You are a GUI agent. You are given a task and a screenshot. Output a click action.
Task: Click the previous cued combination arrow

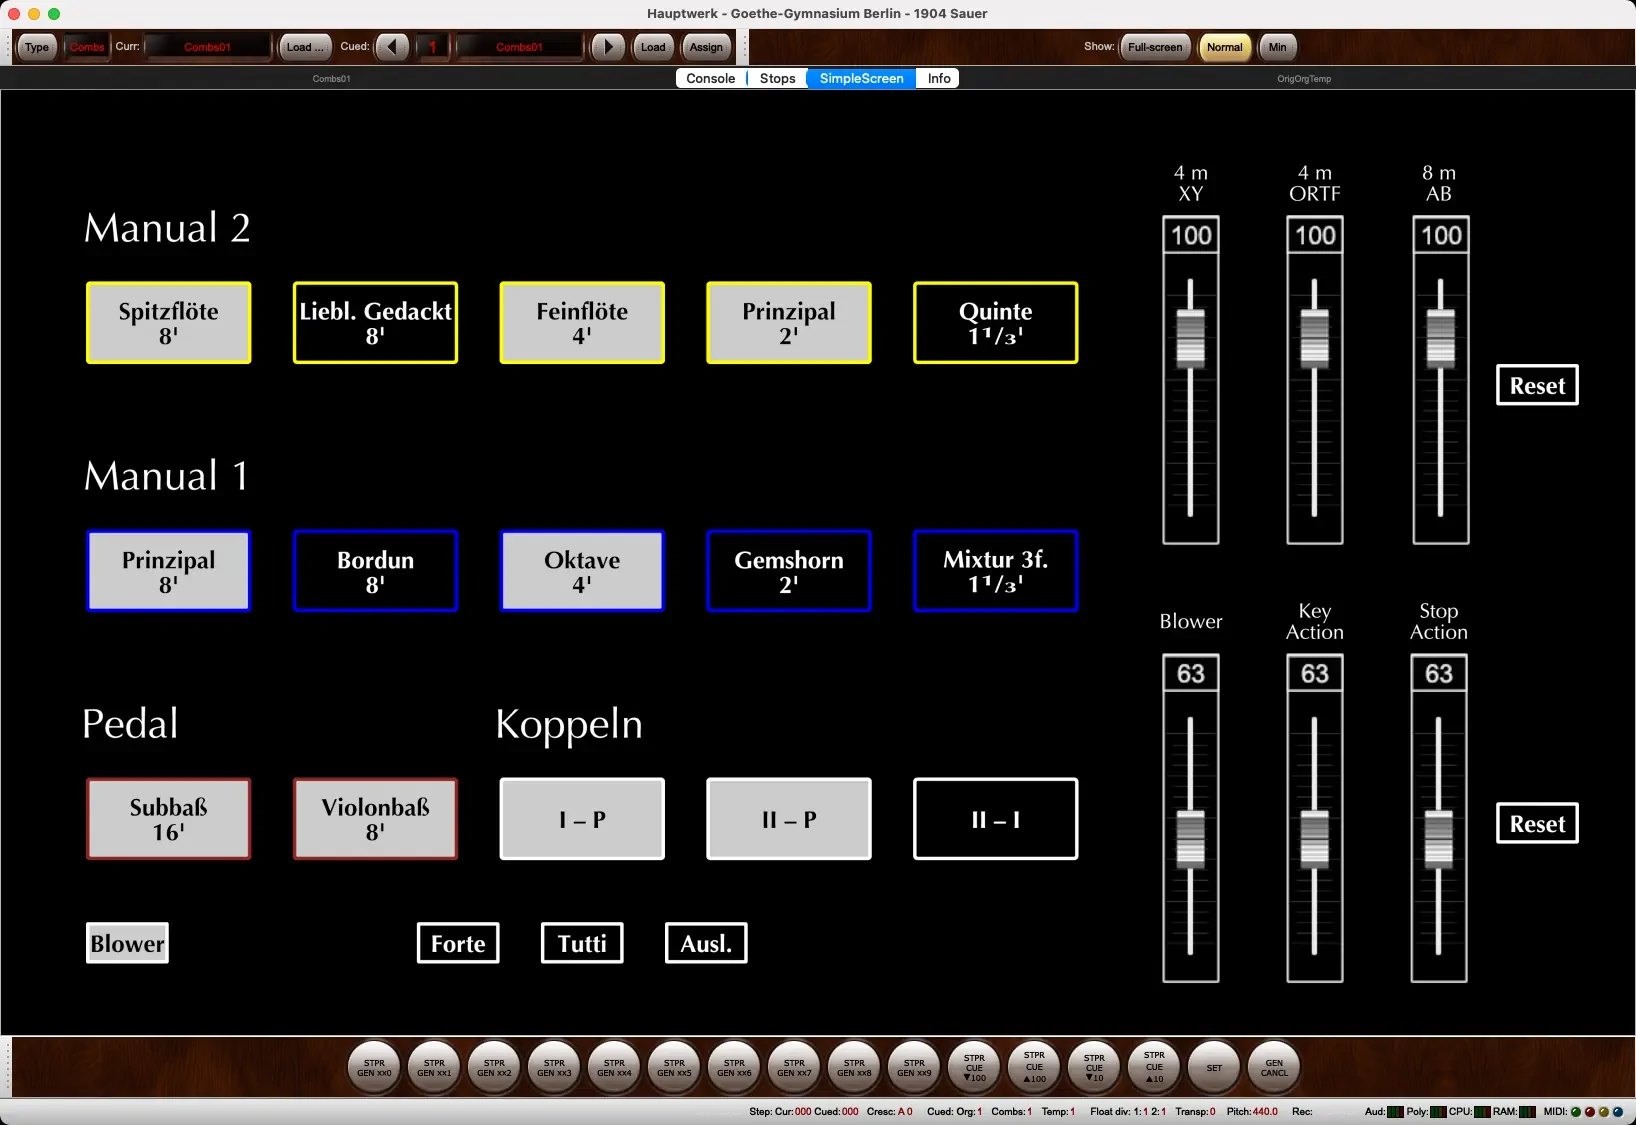(392, 47)
